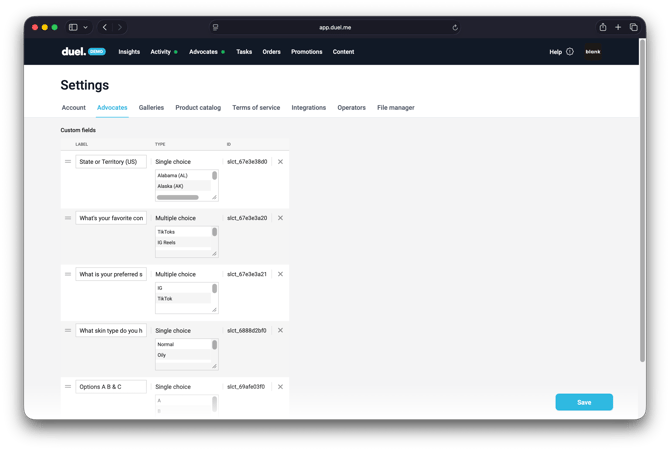
Task: Reload the page using refresh icon
Action: [455, 27]
